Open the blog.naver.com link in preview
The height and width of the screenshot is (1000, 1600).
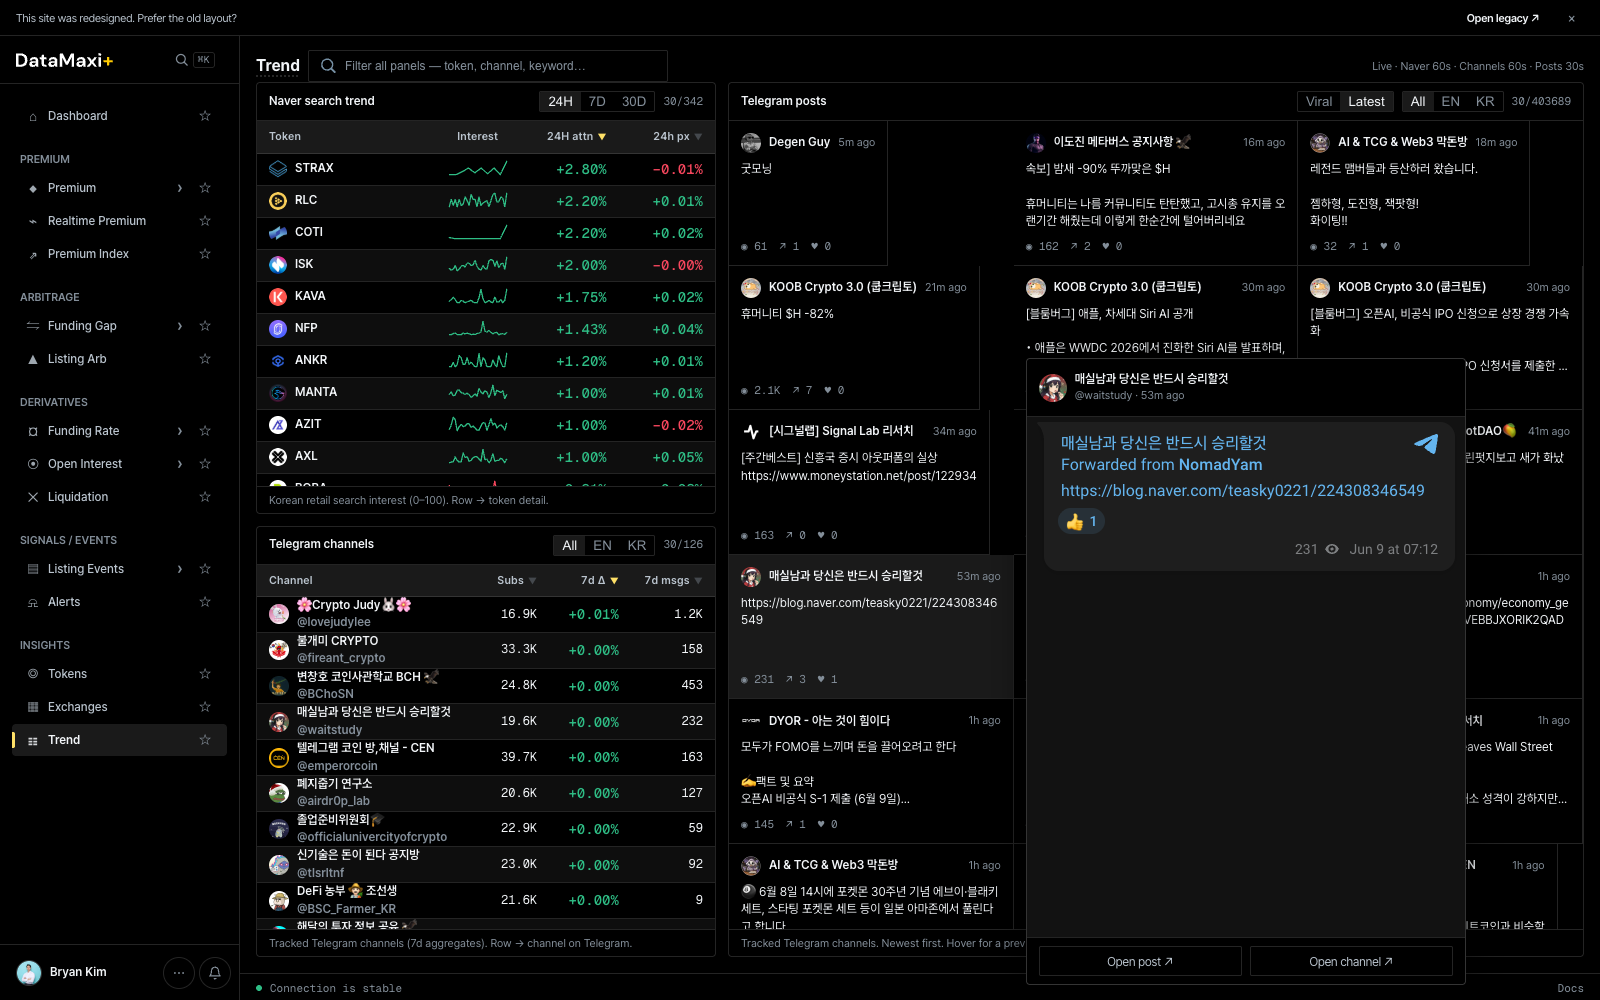tap(1243, 491)
